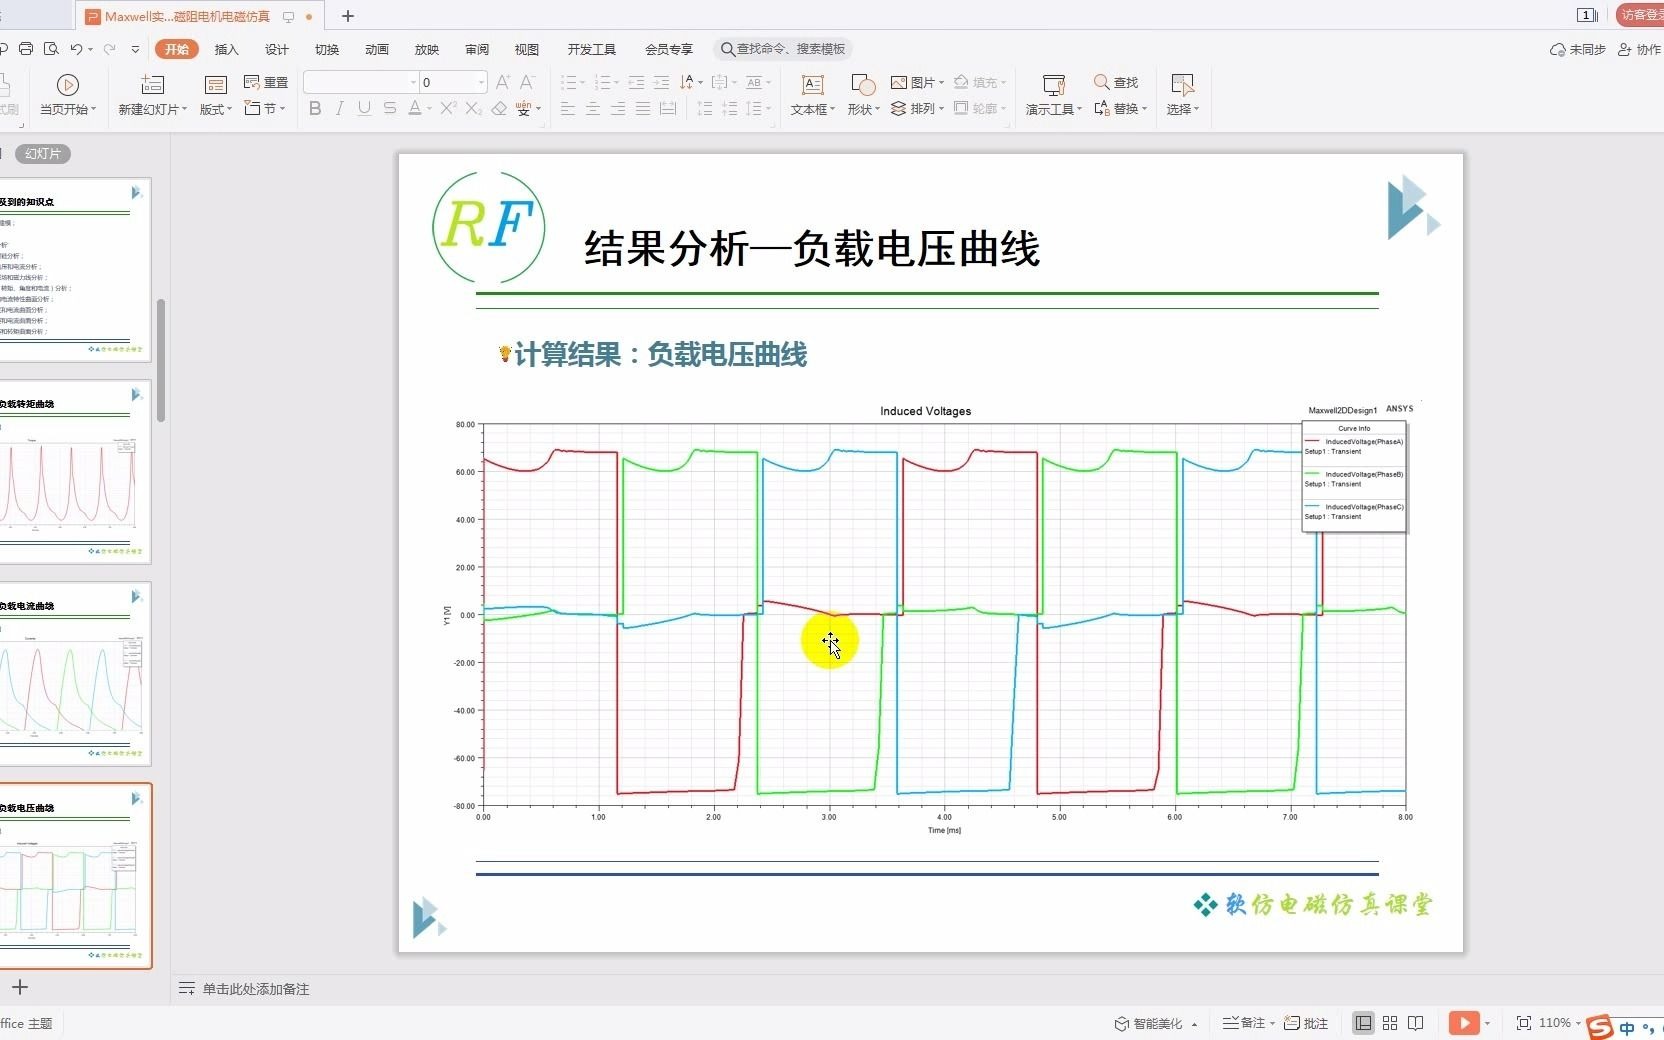
Task: Open the picture (图片) dropdown
Action: (917, 82)
